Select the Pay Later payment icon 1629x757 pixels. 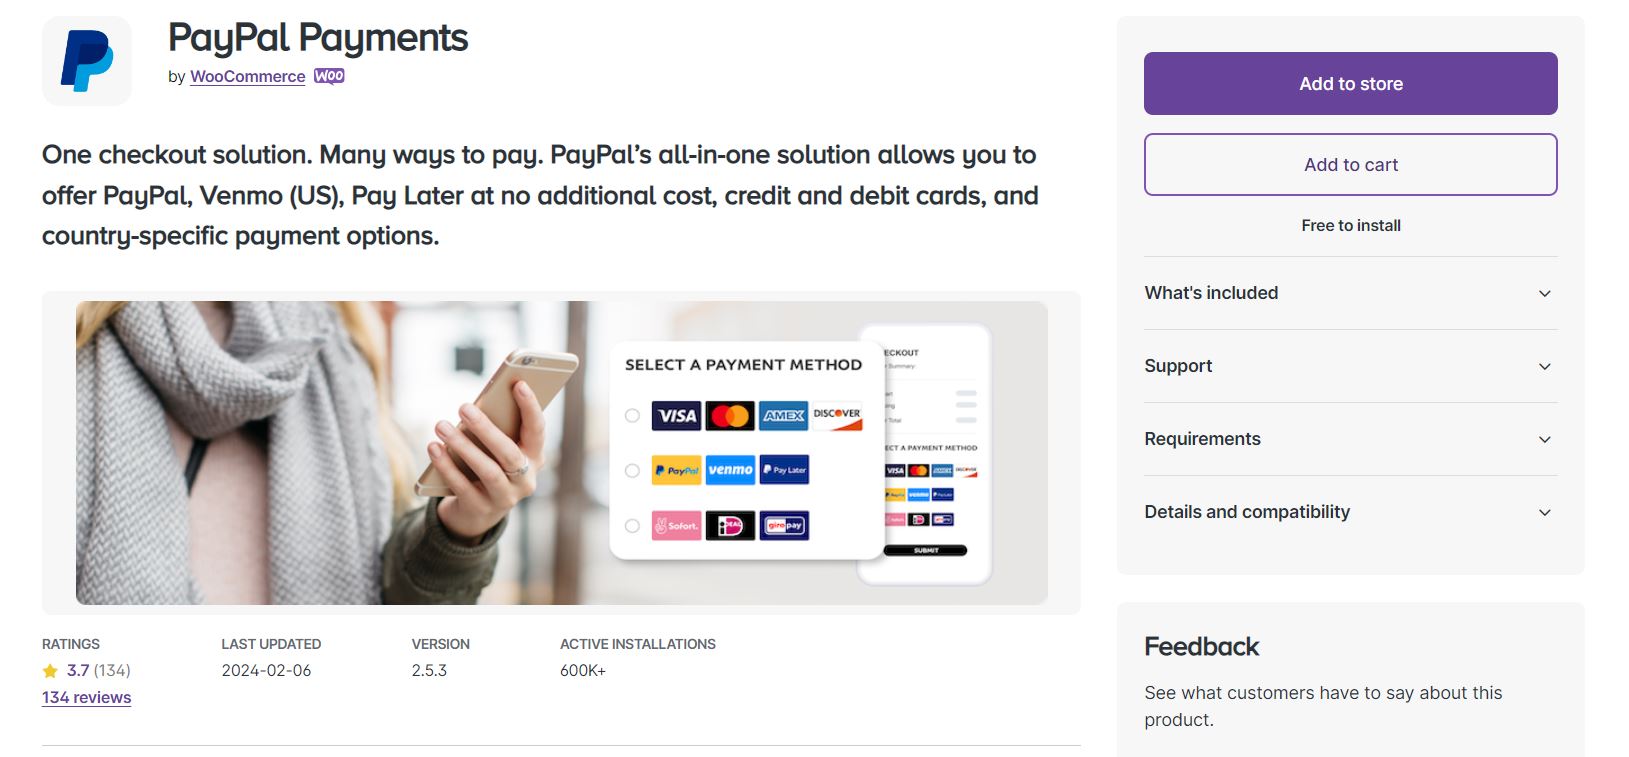(784, 470)
